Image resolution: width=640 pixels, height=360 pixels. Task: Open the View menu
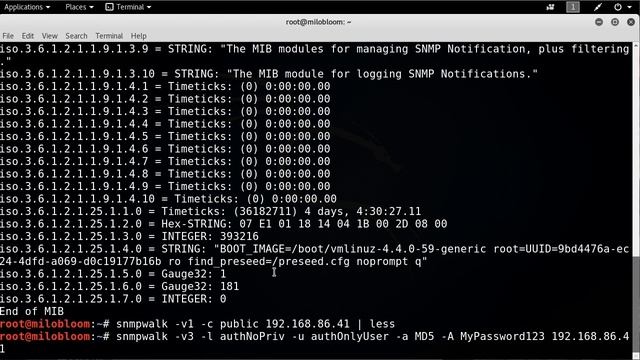pos(49,36)
